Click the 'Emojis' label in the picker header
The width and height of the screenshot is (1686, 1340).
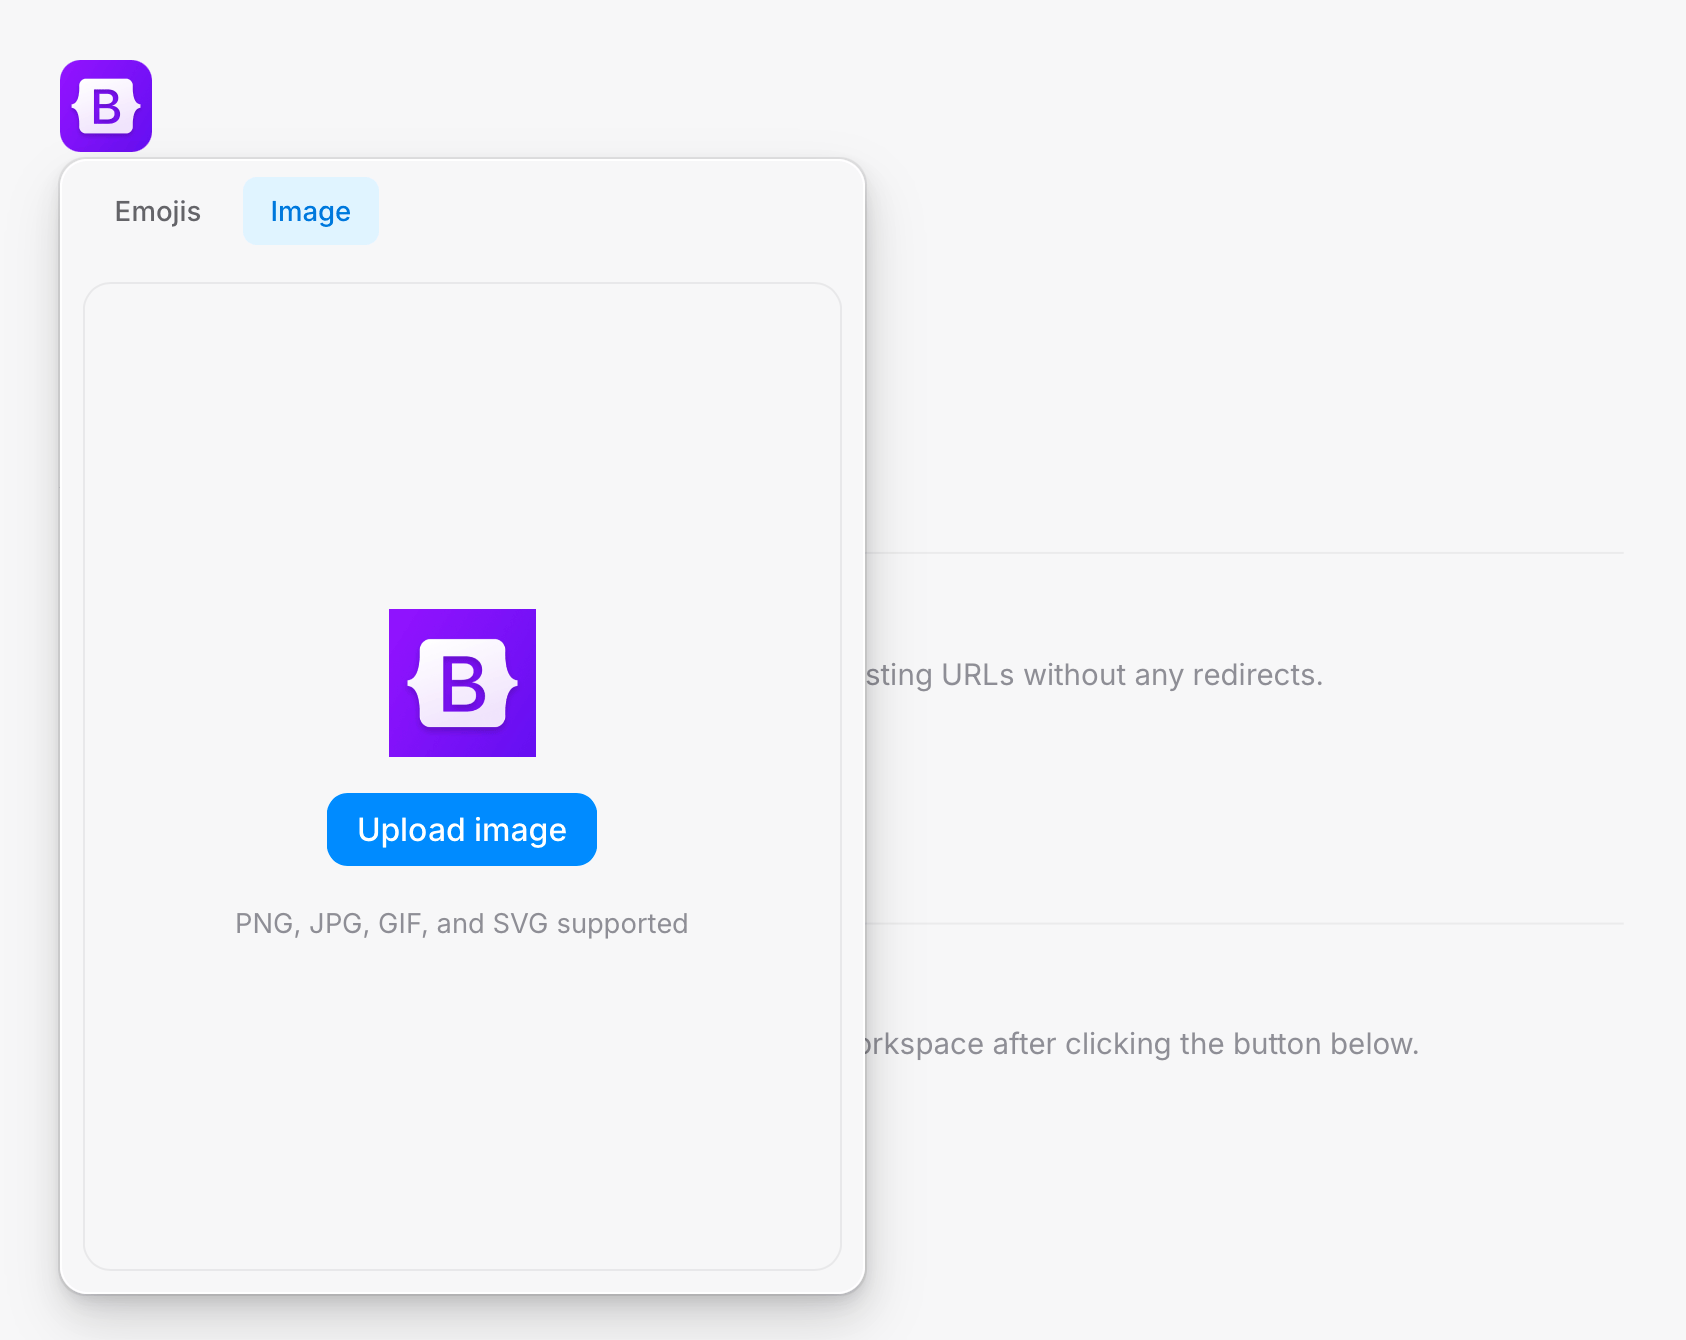pyautogui.click(x=158, y=211)
